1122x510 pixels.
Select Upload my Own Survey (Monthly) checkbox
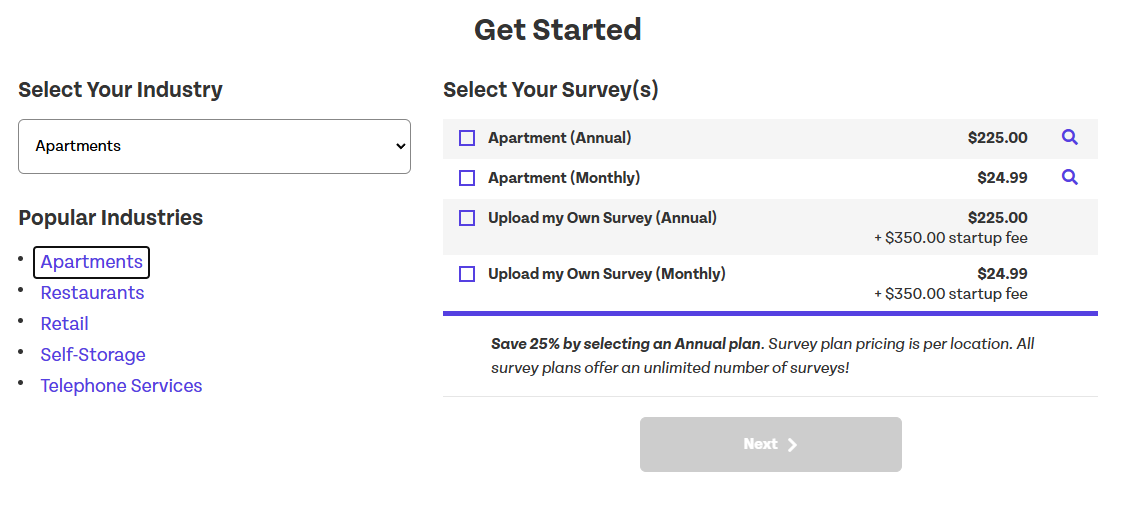[467, 274]
